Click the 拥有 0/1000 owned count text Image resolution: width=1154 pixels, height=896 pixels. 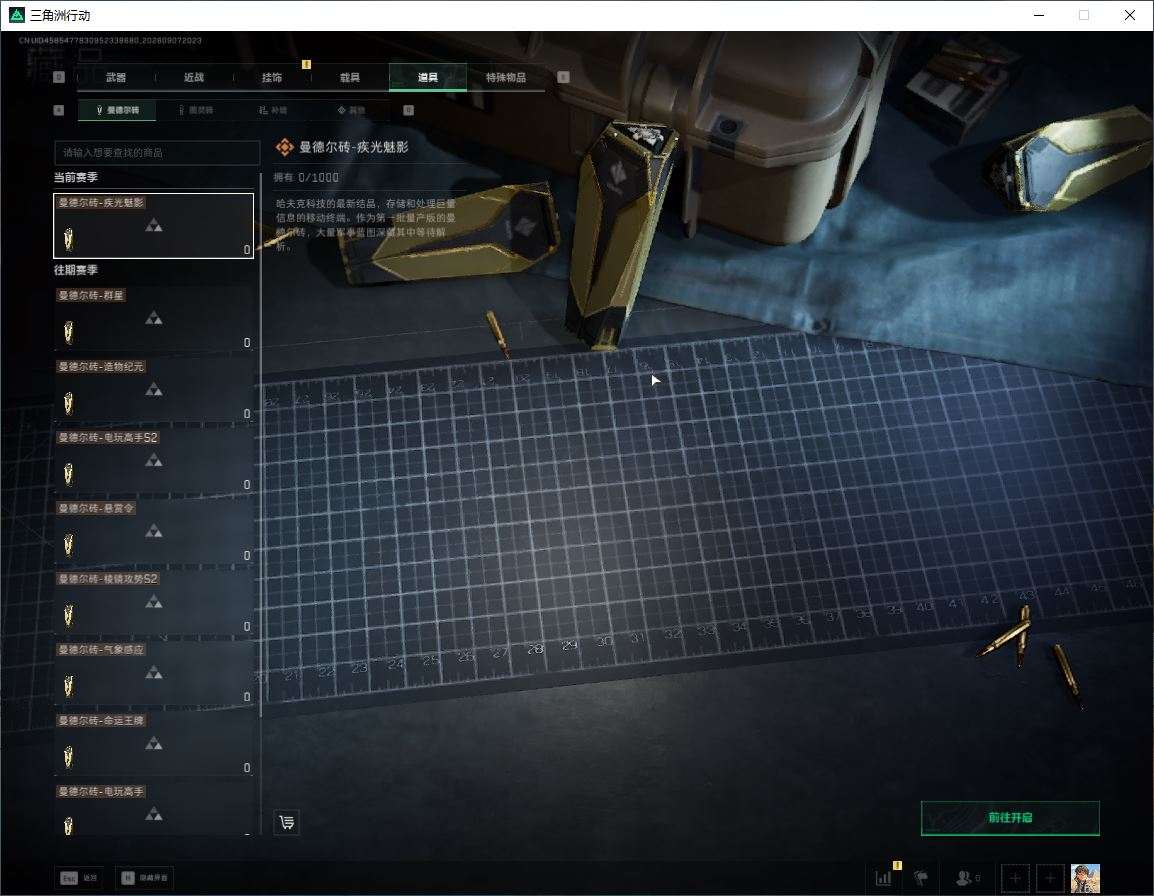click(x=306, y=177)
